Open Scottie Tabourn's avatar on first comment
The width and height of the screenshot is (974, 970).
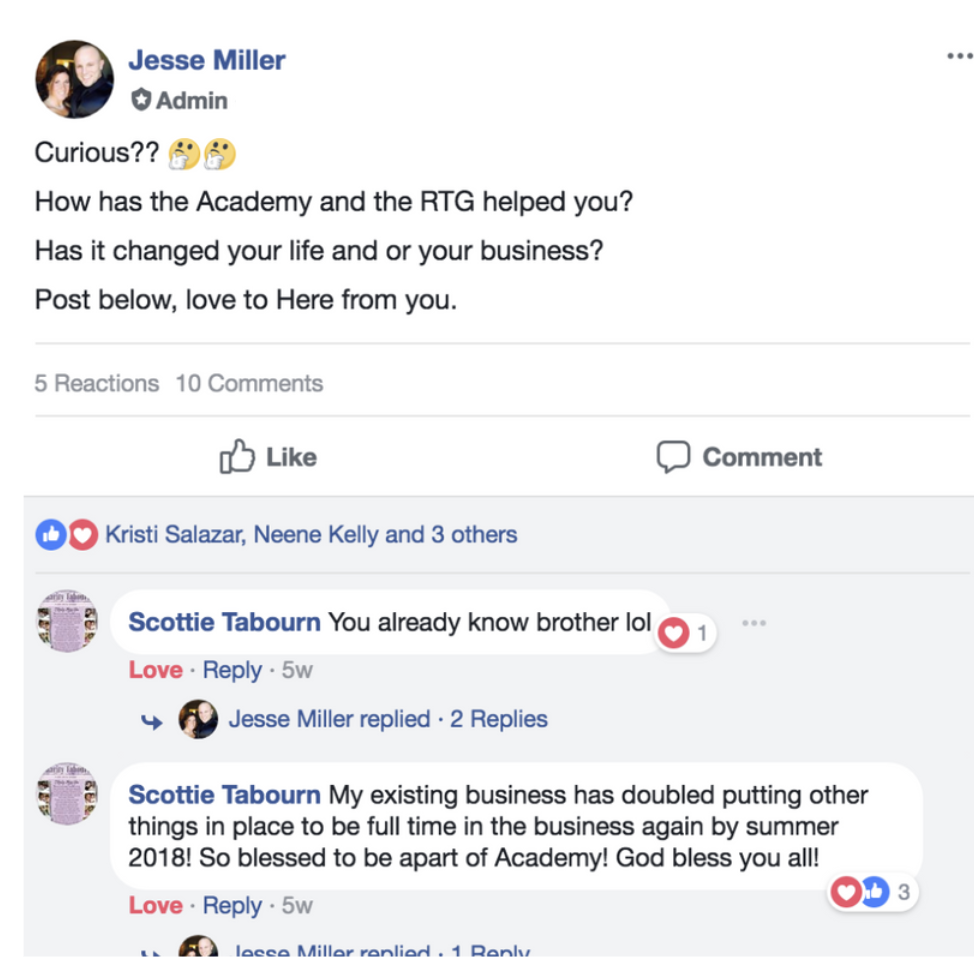67,620
